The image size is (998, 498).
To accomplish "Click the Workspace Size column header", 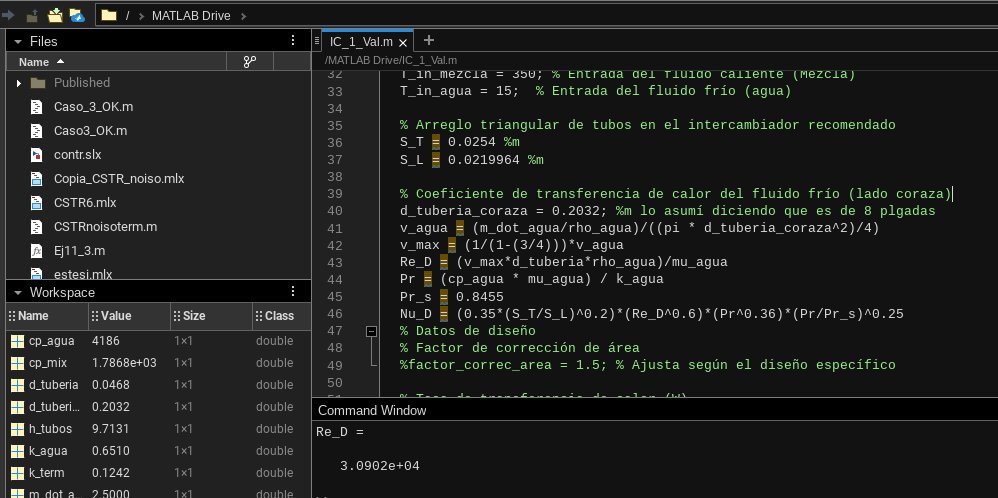I will click(211, 316).
